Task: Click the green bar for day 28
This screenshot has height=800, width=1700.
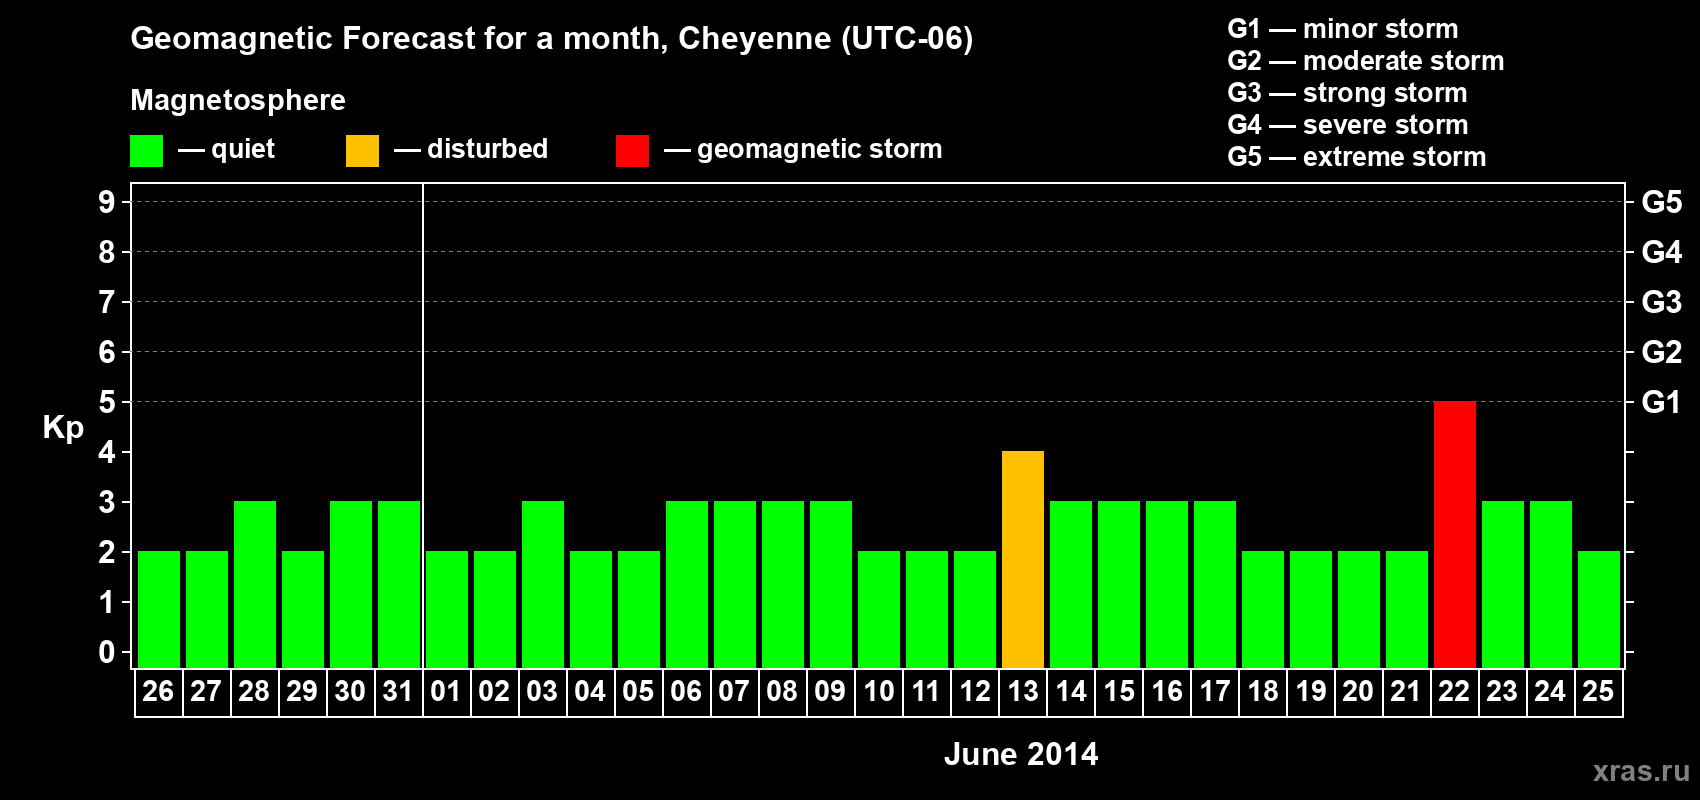Action: click(255, 585)
